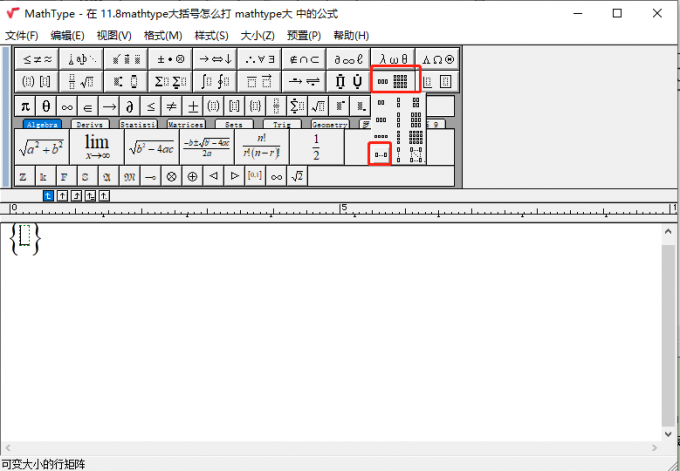Open the spaces and ellipses palette

tap(82, 59)
